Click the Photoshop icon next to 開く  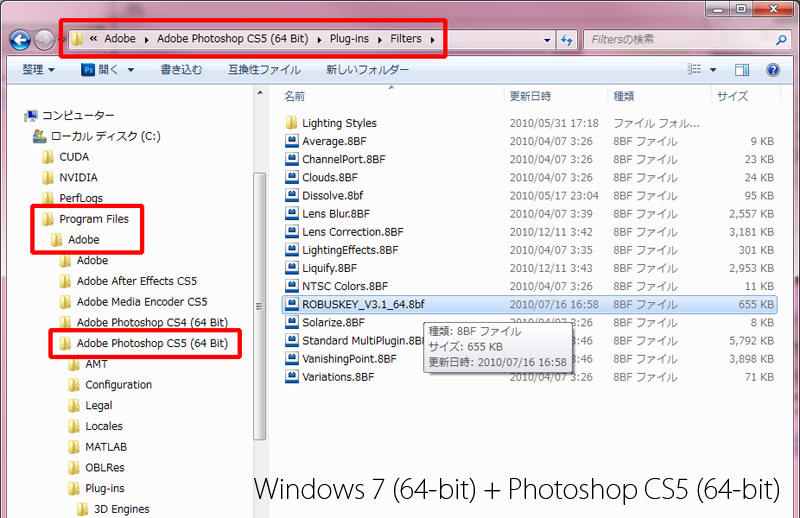(88, 70)
